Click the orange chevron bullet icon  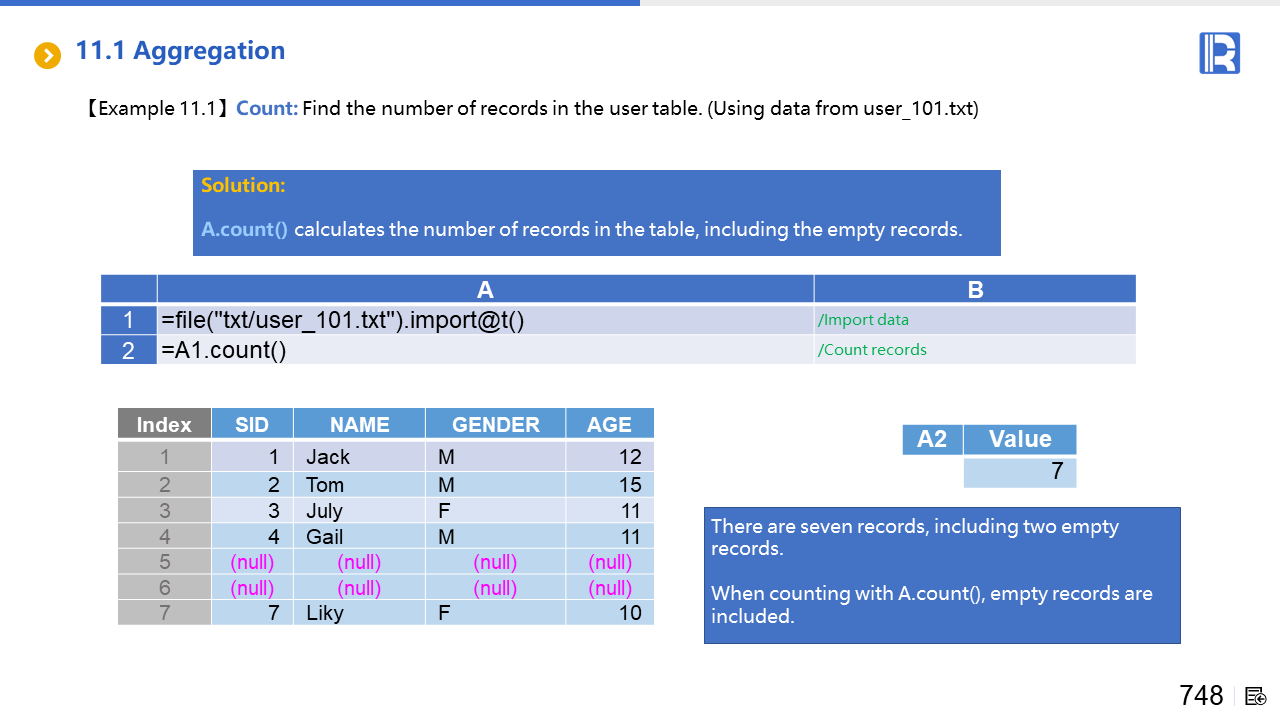click(47, 55)
